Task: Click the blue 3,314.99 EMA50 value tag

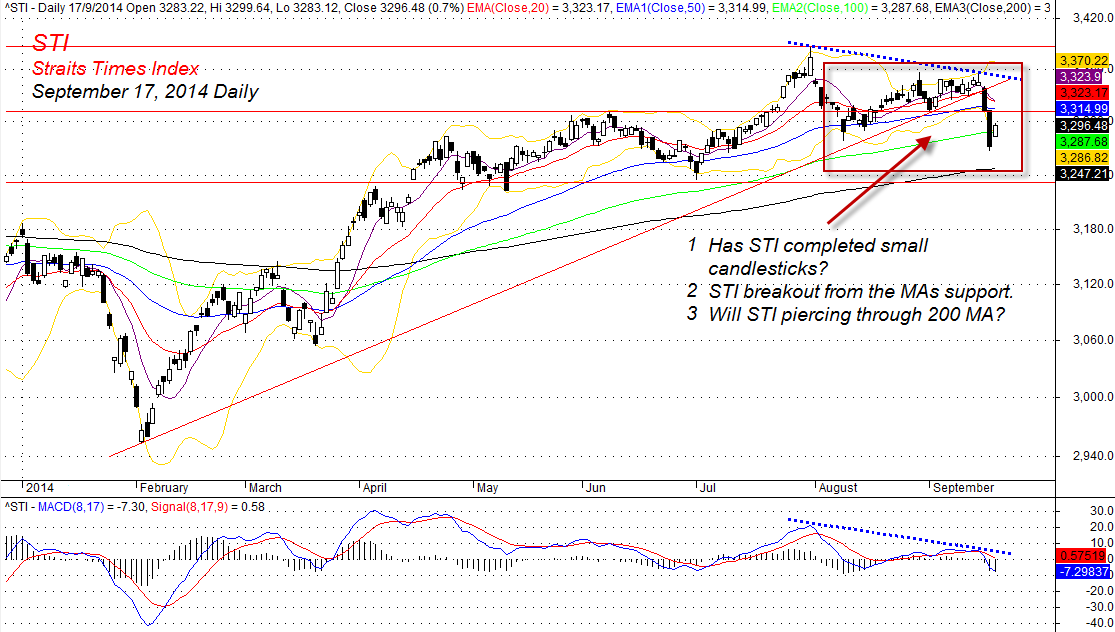Action: click(x=1083, y=109)
